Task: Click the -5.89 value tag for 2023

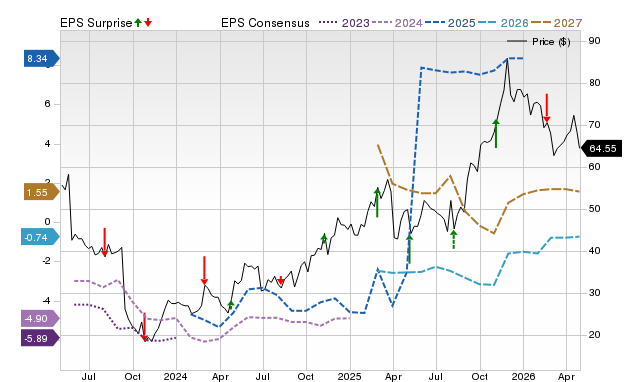Action: [40, 339]
